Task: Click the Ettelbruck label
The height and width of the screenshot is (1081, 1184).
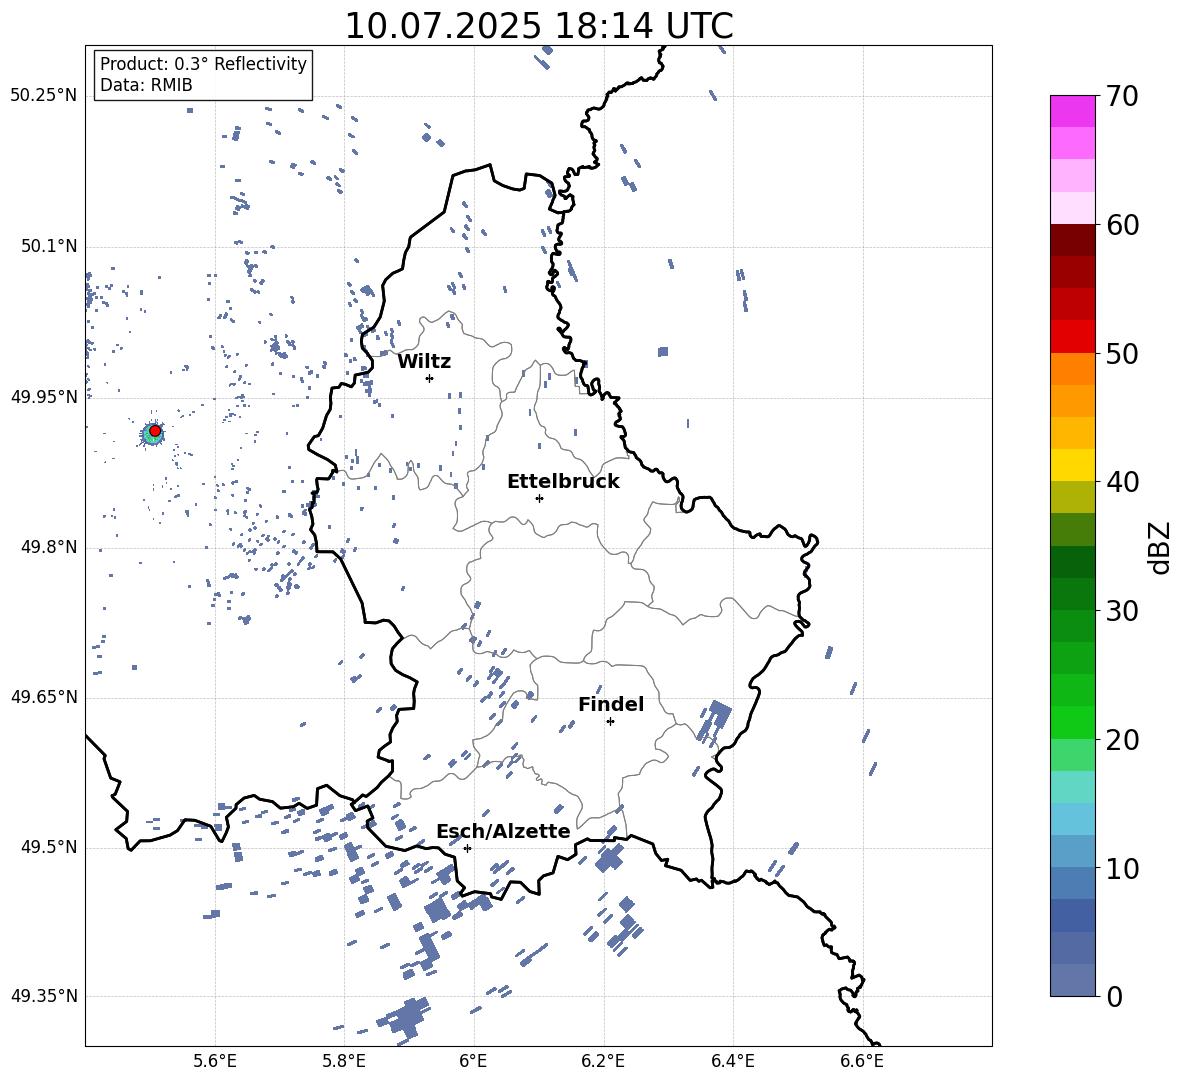Action: (563, 482)
